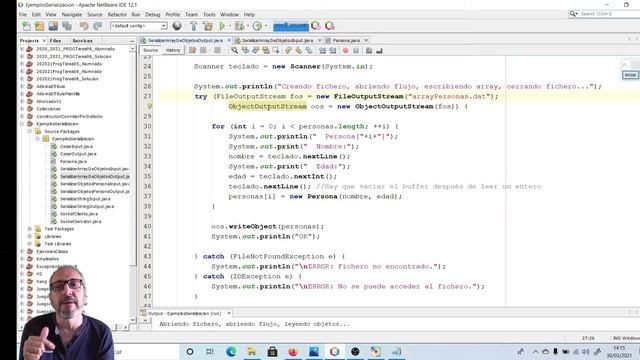Open the Refactor menu
Screen dimensions: 640x360
[117, 15]
